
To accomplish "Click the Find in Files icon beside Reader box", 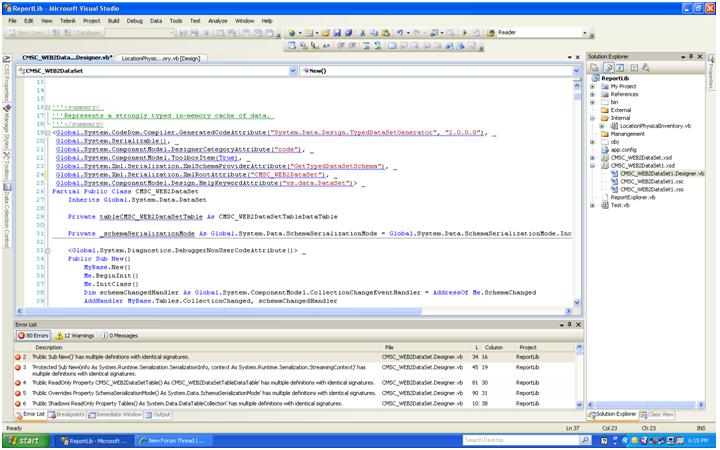I will pos(491,33).
